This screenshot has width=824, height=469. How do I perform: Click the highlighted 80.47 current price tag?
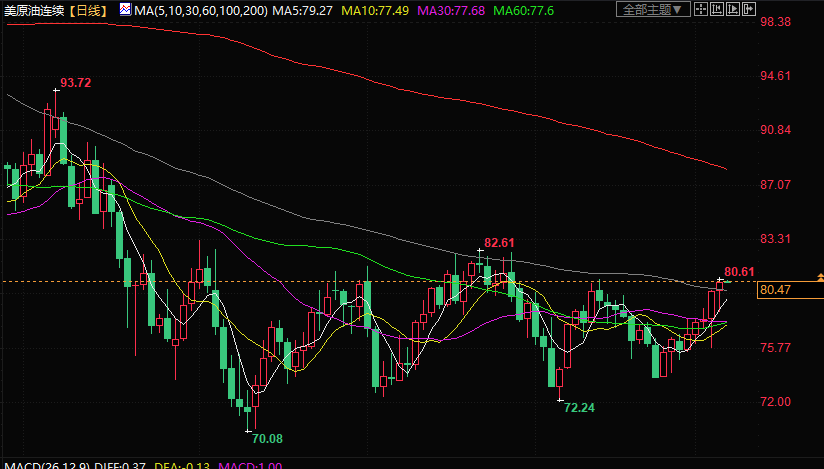pos(776,290)
